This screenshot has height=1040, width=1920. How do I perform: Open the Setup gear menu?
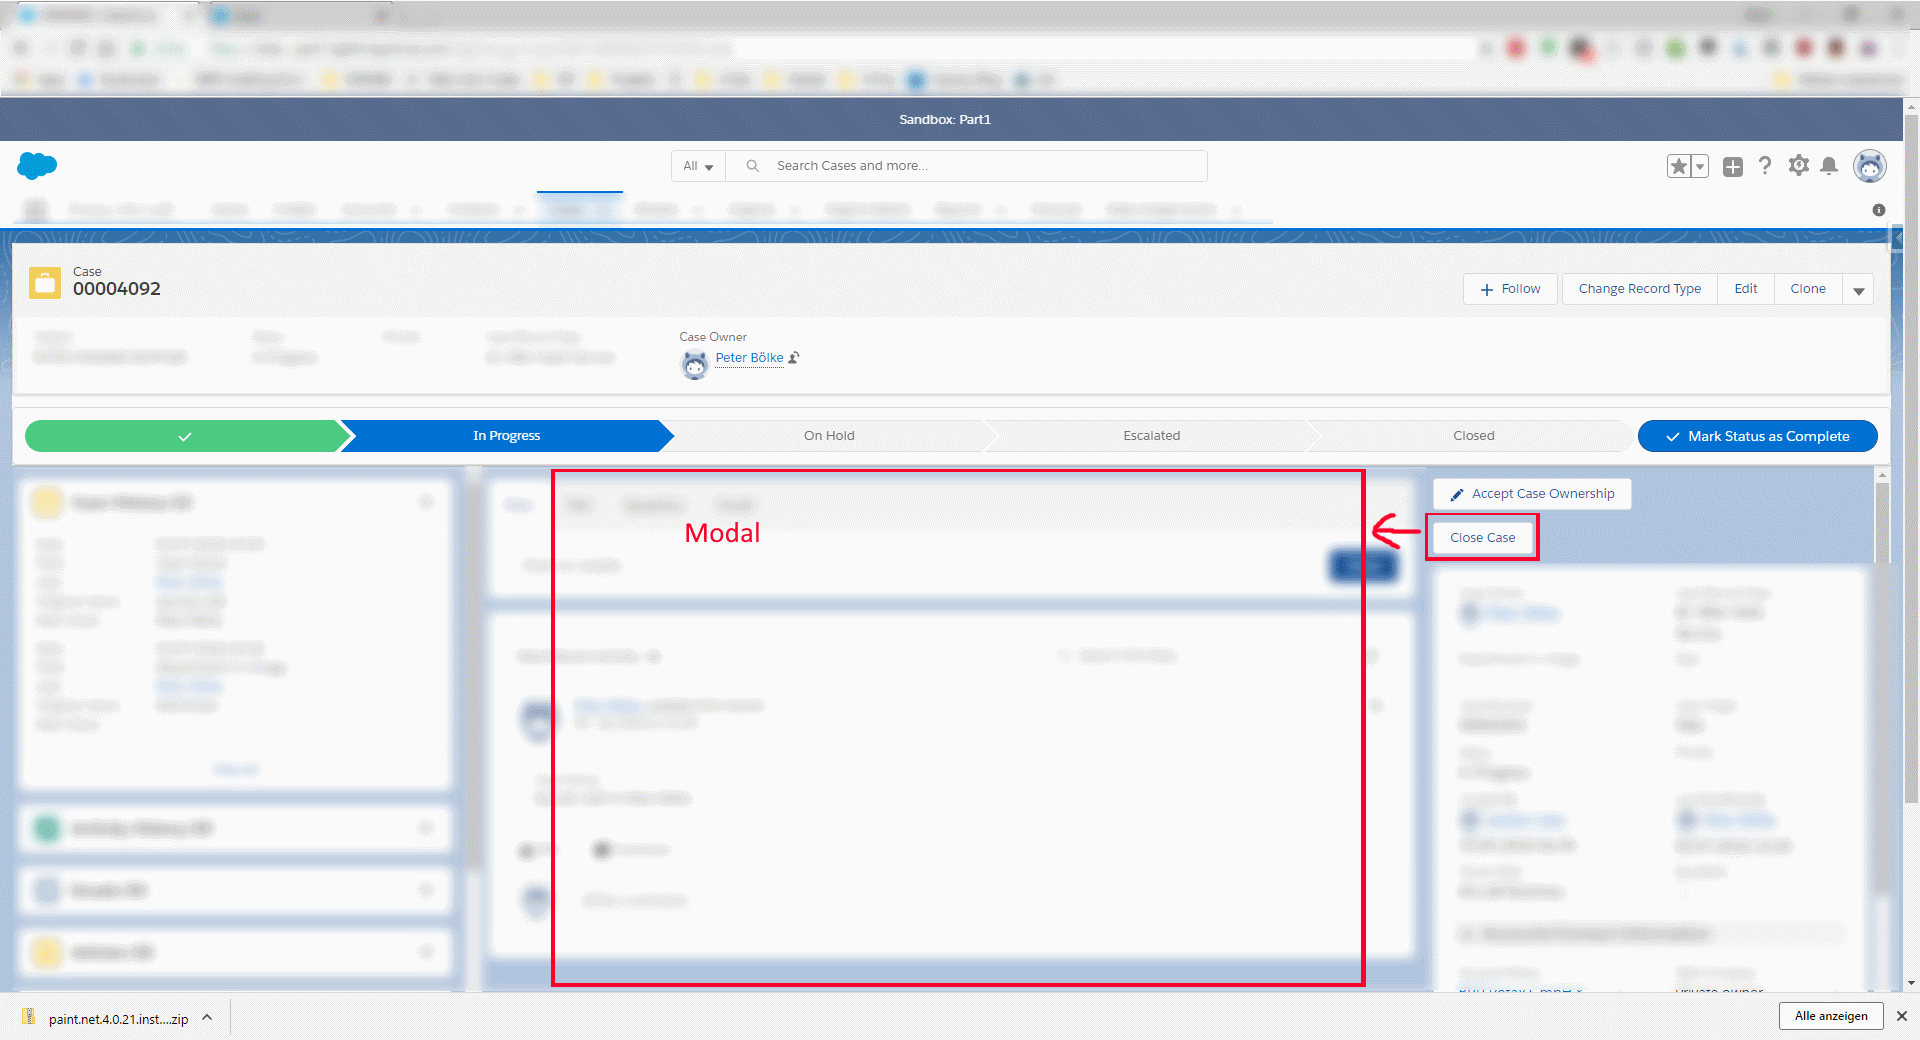(x=1799, y=166)
